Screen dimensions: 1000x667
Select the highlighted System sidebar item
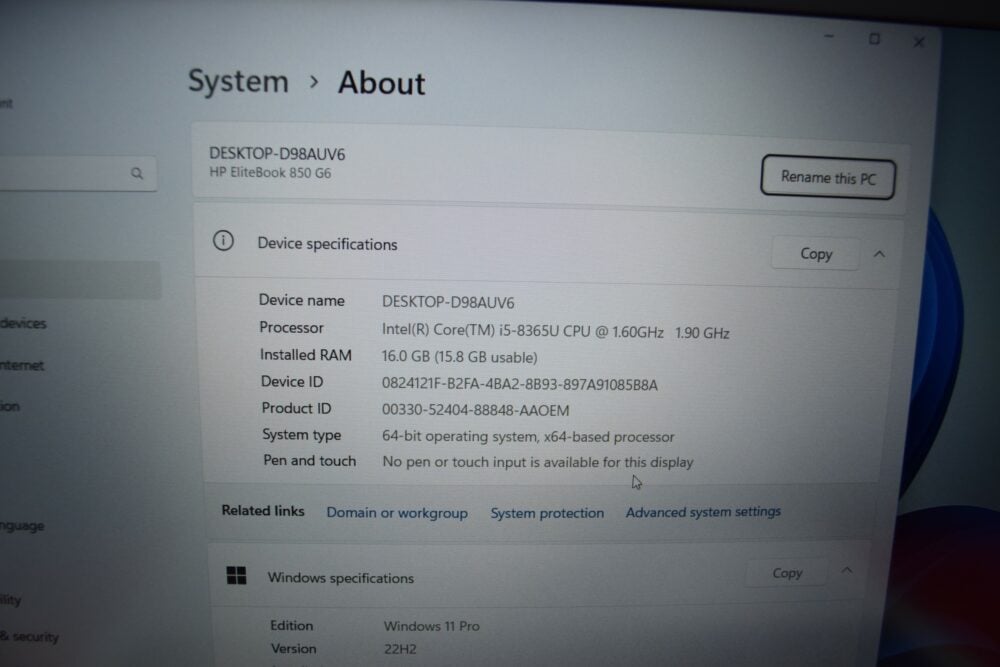click(x=80, y=279)
